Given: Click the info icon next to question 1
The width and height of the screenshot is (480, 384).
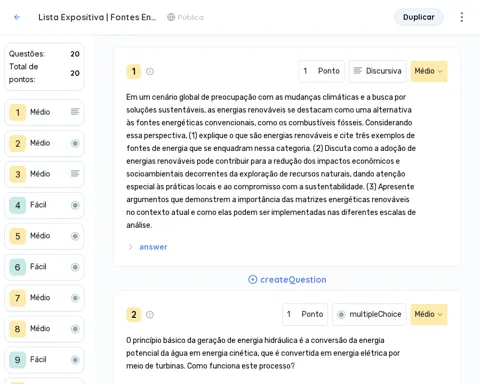Looking at the screenshot, I should pyautogui.click(x=150, y=71).
